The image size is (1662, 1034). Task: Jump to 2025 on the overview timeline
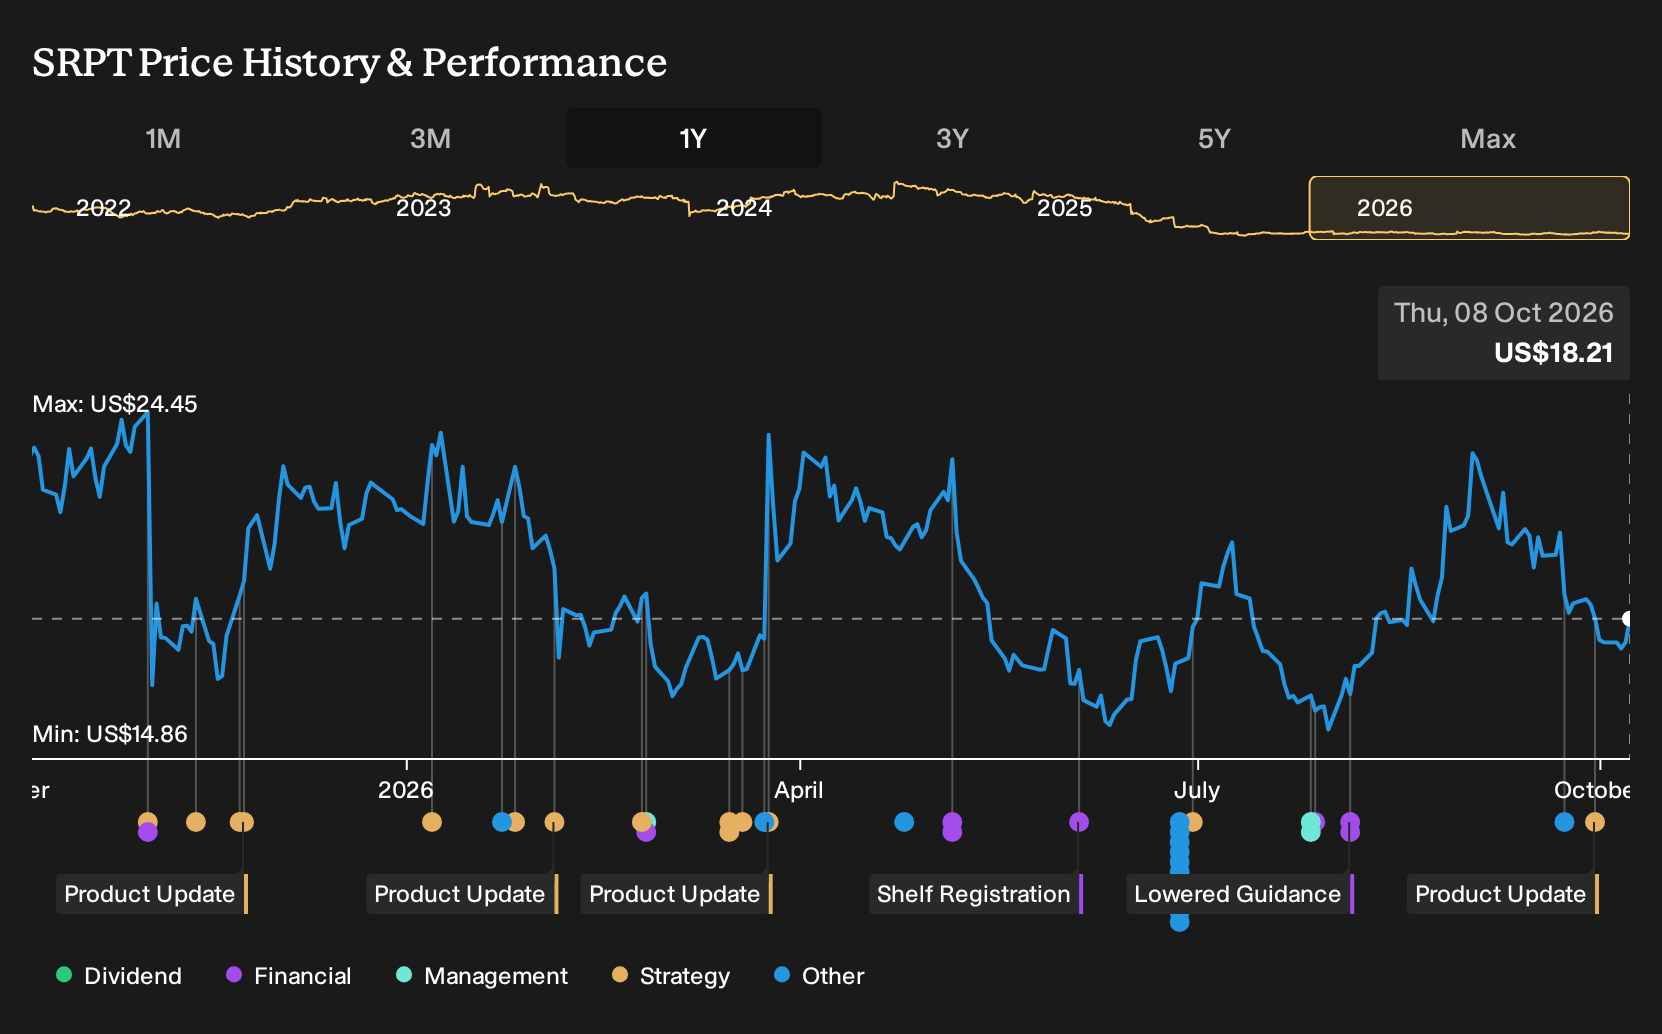pos(1064,208)
